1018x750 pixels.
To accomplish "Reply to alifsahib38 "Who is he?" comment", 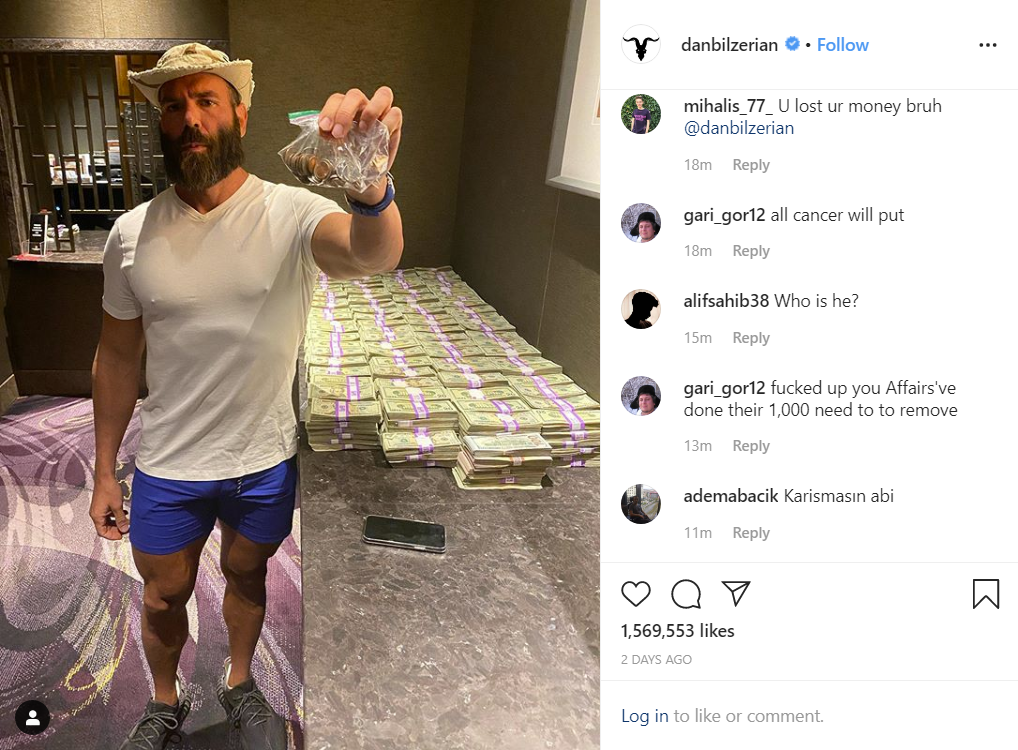I will [x=751, y=338].
